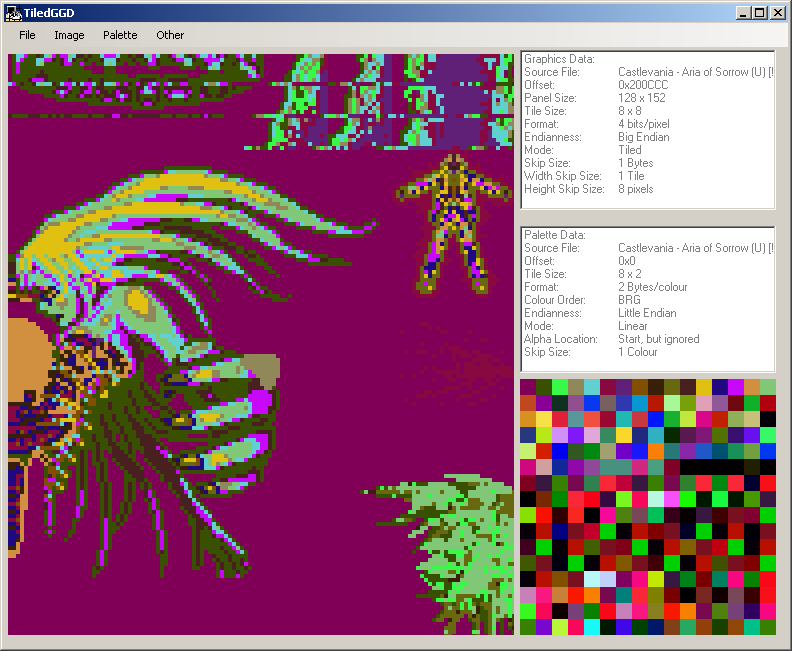This screenshot has width=792, height=651.
Task: Close the TiledGGD window
Action: (x=777, y=13)
